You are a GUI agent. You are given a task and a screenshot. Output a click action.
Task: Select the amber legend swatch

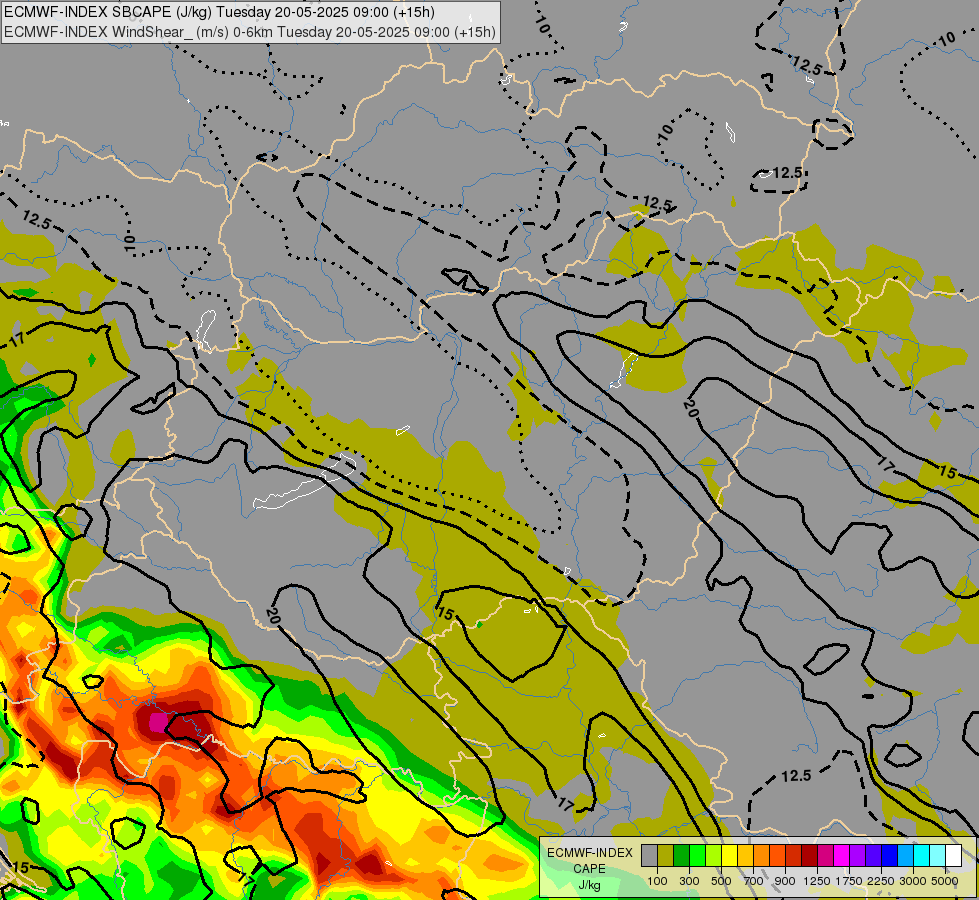tap(745, 855)
